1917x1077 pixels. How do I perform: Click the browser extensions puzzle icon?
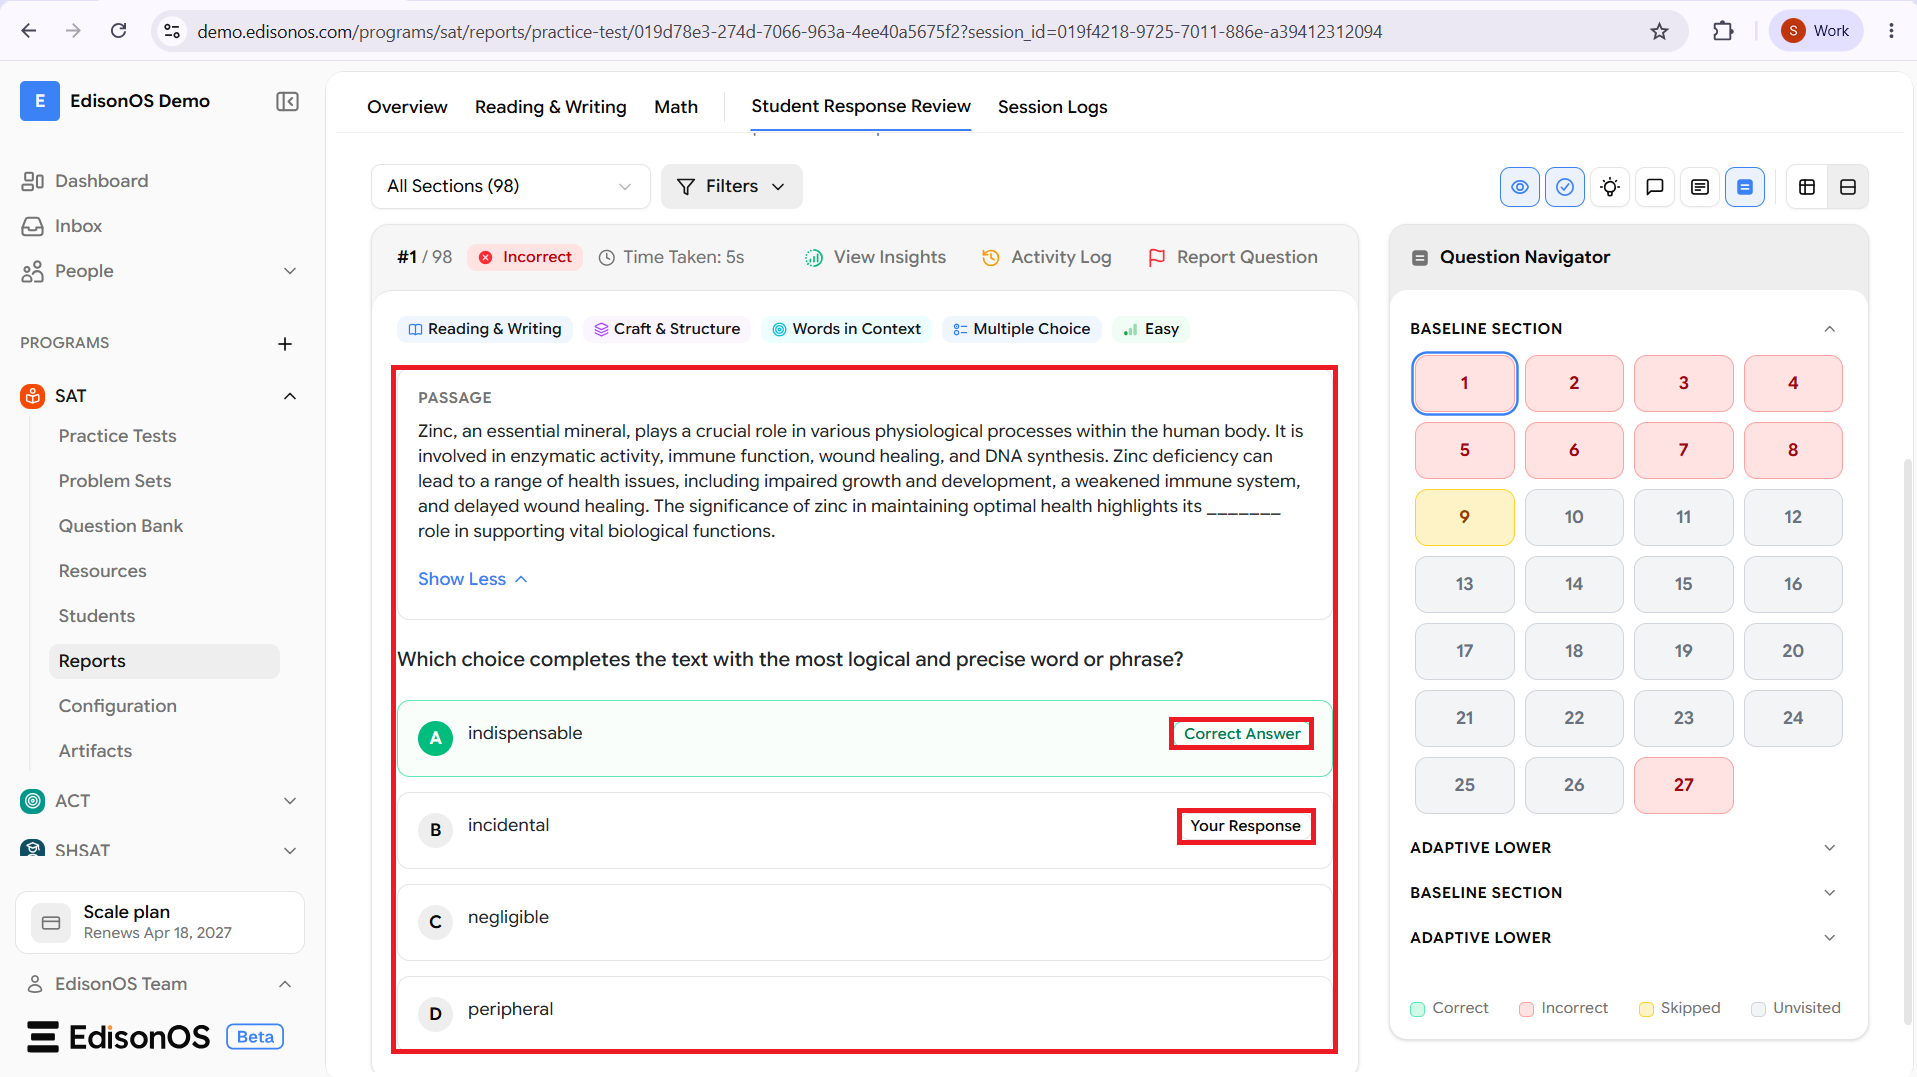(x=1722, y=31)
